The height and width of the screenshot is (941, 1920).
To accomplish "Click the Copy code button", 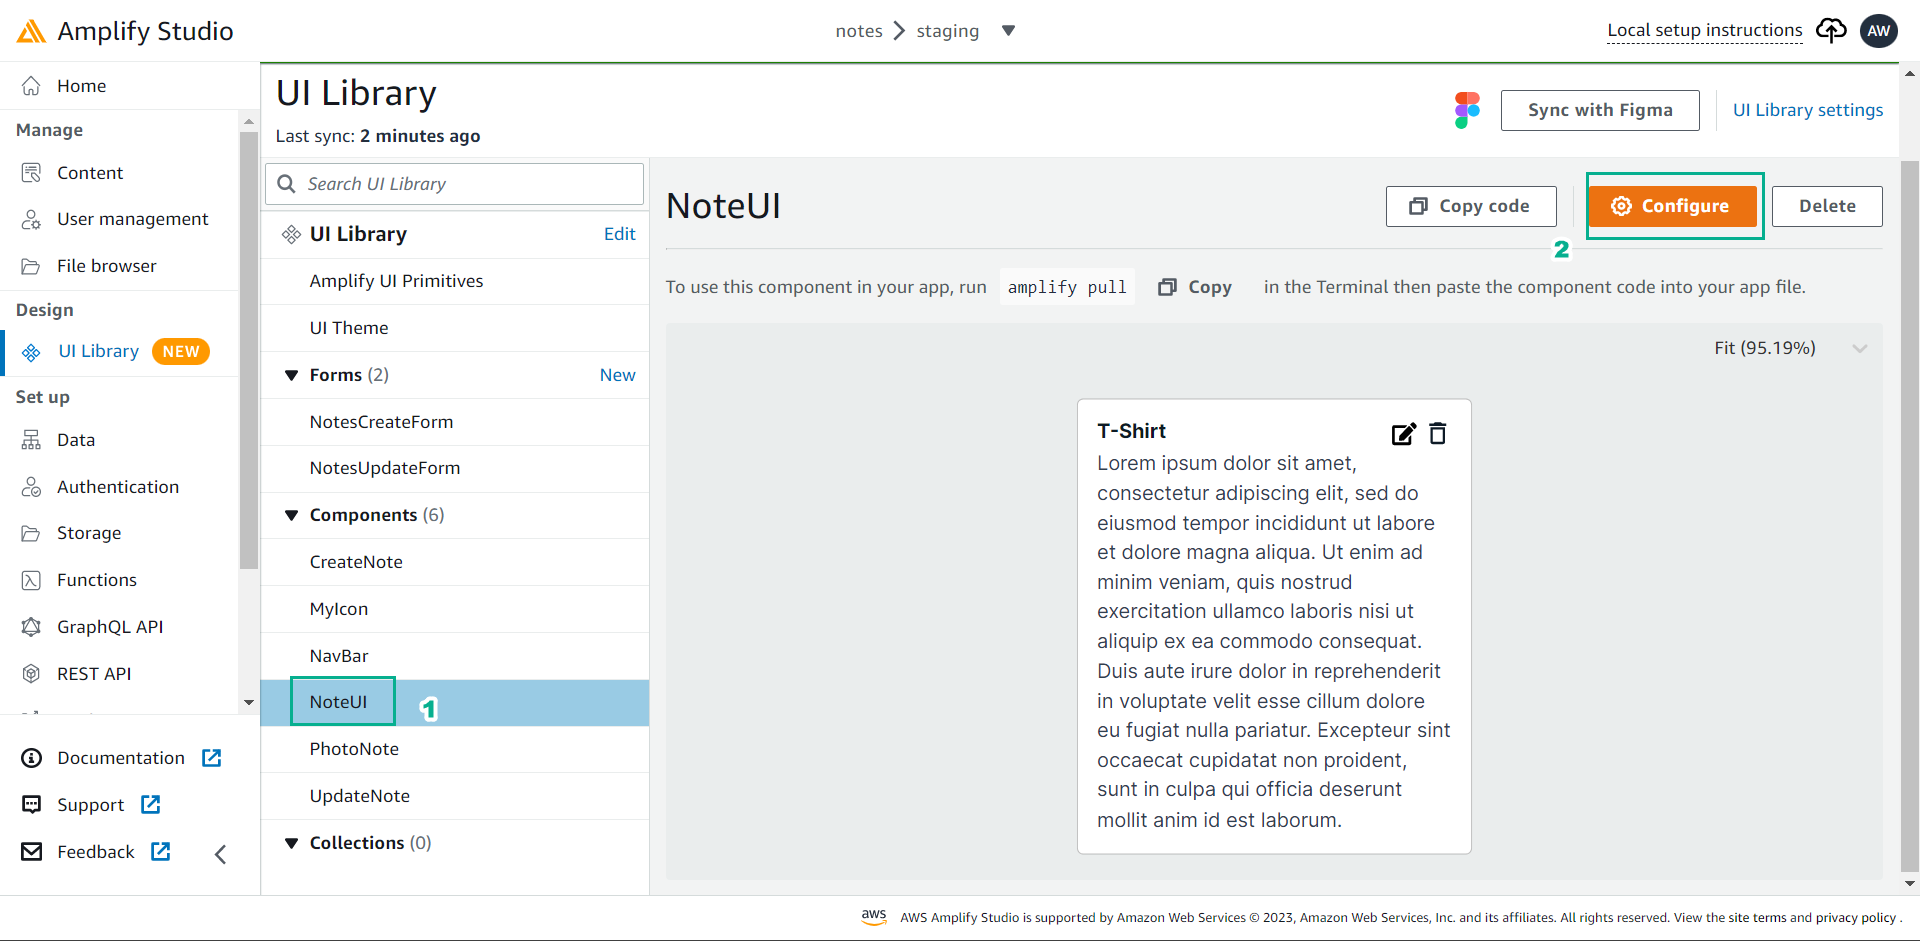I will 1471,206.
